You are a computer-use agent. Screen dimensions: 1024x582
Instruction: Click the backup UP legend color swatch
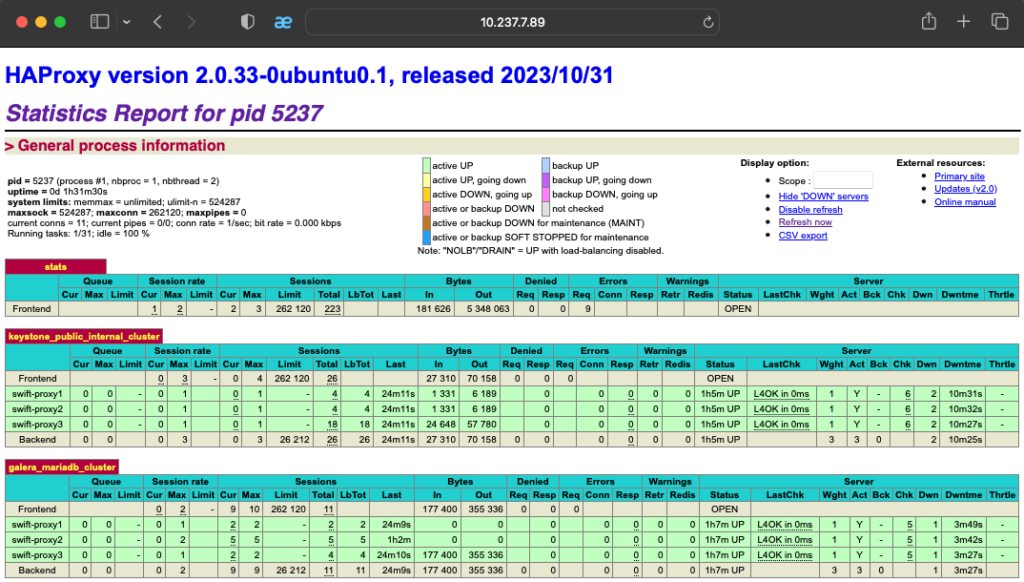tap(546, 166)
